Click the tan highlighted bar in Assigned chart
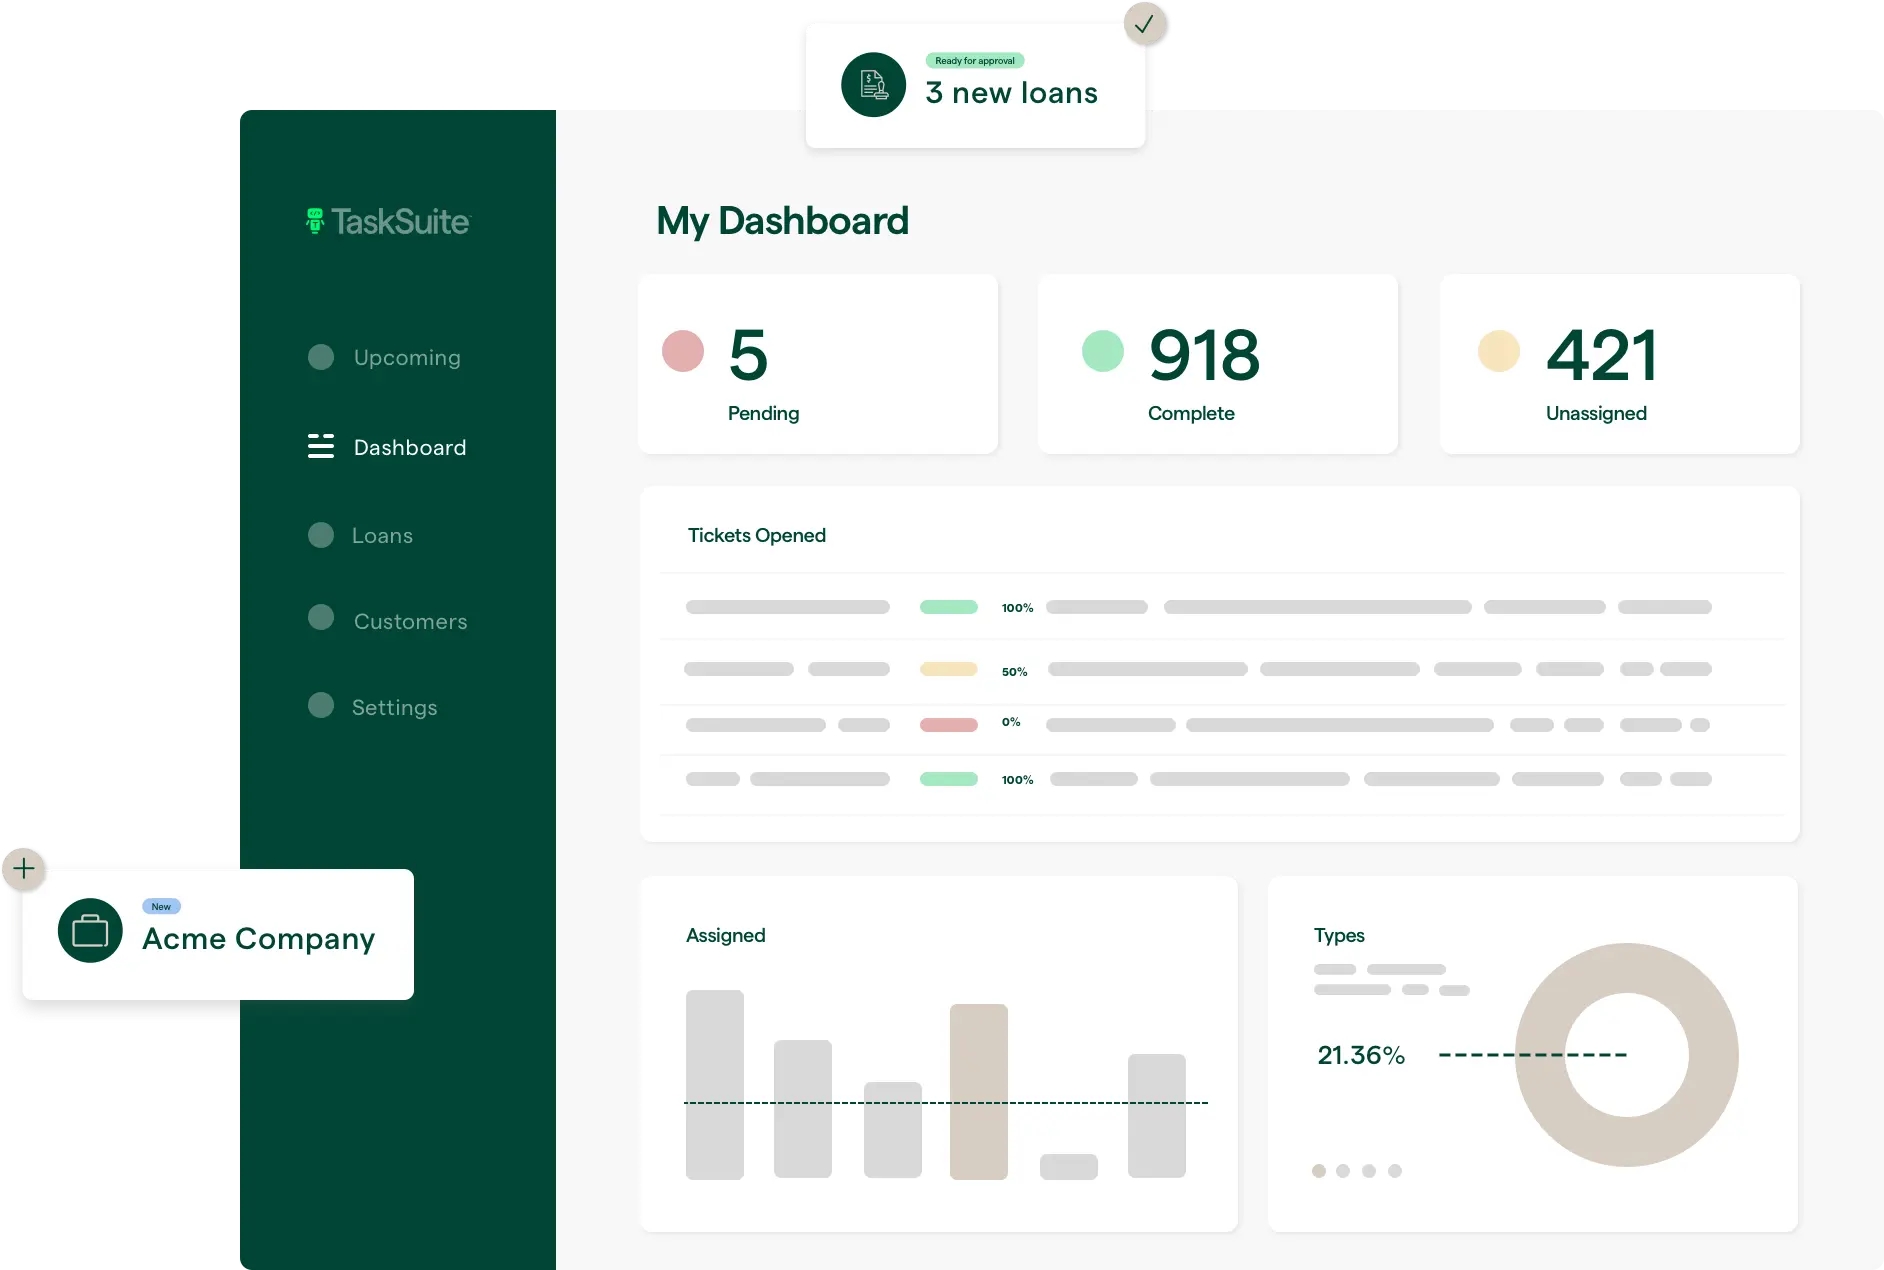The width and height of the screenshot is (1884, 1270). 979,1092
